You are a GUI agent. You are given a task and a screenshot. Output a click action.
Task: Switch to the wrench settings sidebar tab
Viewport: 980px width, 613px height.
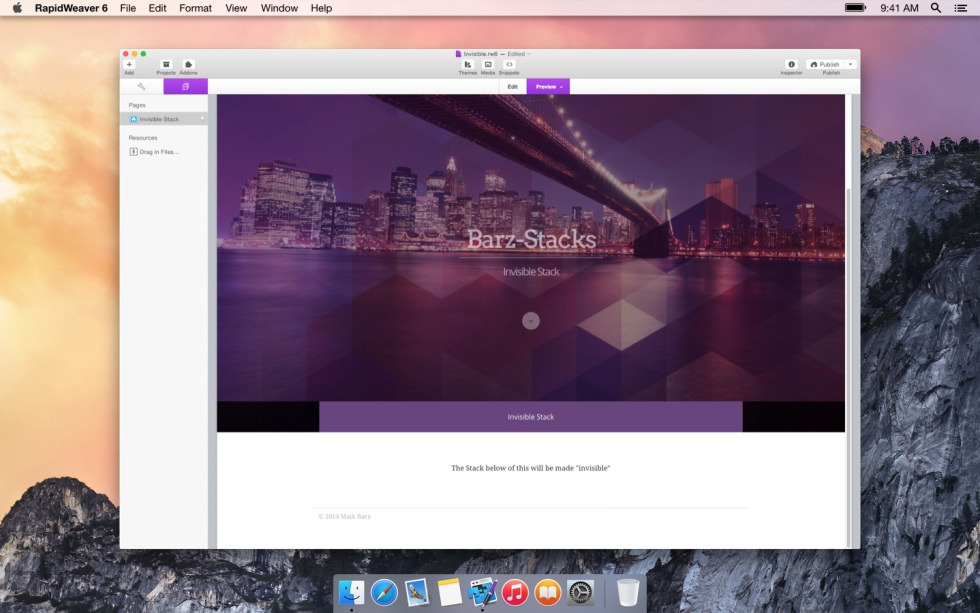141,86
